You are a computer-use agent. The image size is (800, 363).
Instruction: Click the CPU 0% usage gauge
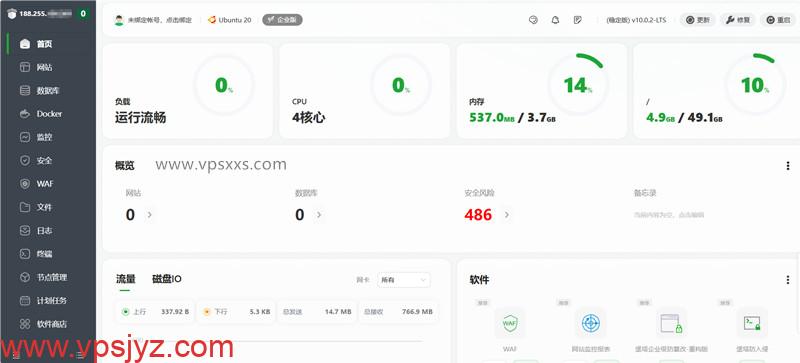[401, 85]
